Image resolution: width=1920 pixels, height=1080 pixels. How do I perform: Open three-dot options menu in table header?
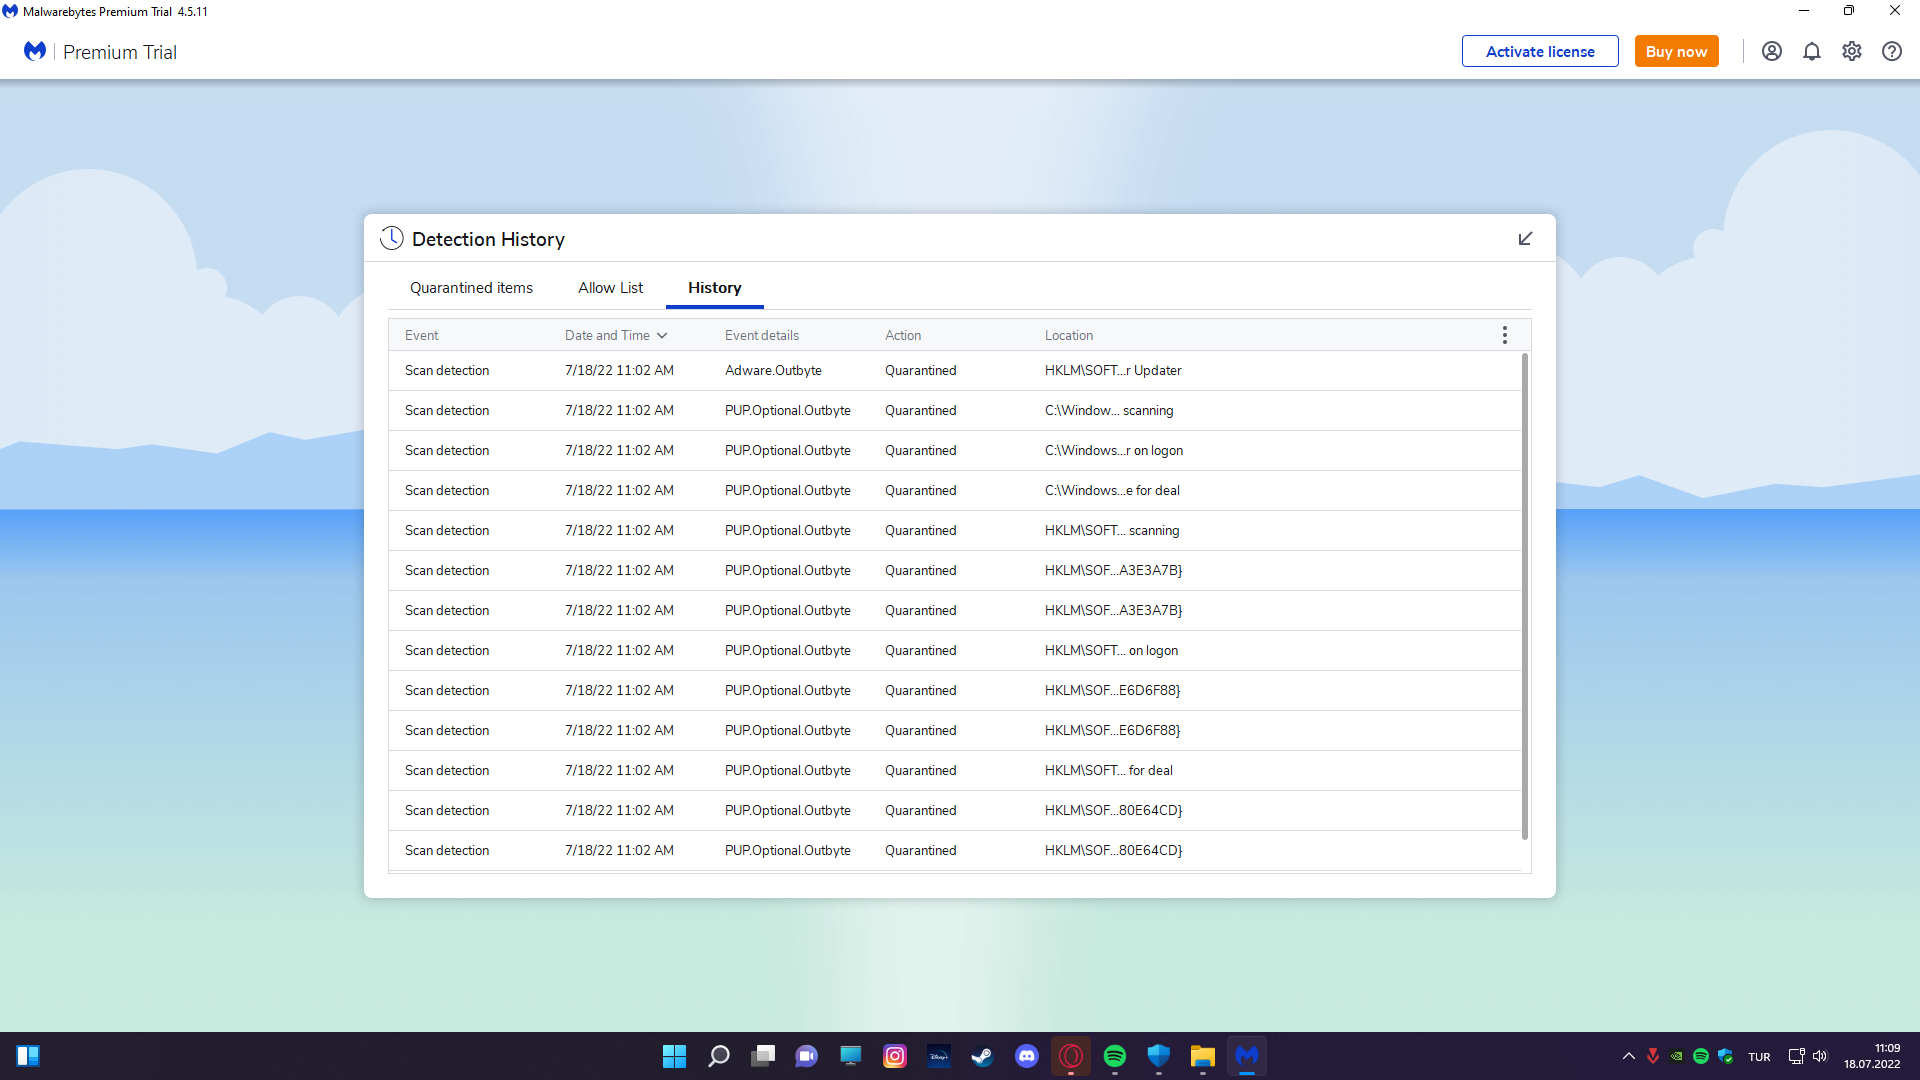tap(1504, 335)
